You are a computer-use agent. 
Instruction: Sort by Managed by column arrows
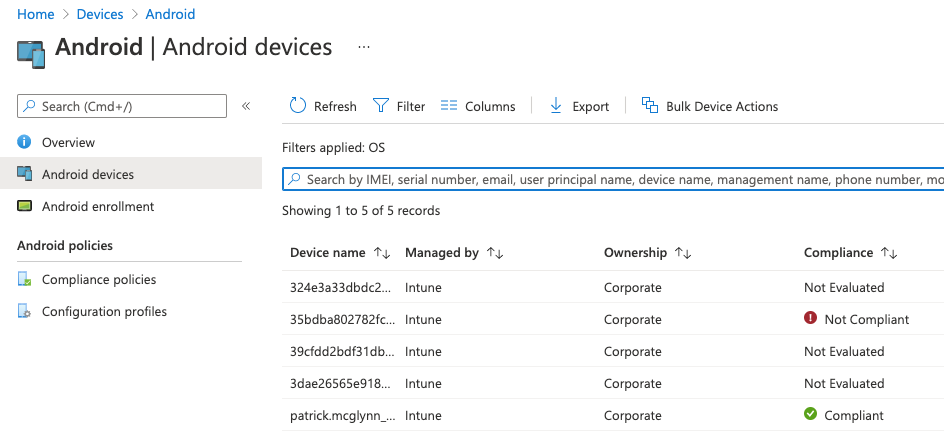[495, 253]
